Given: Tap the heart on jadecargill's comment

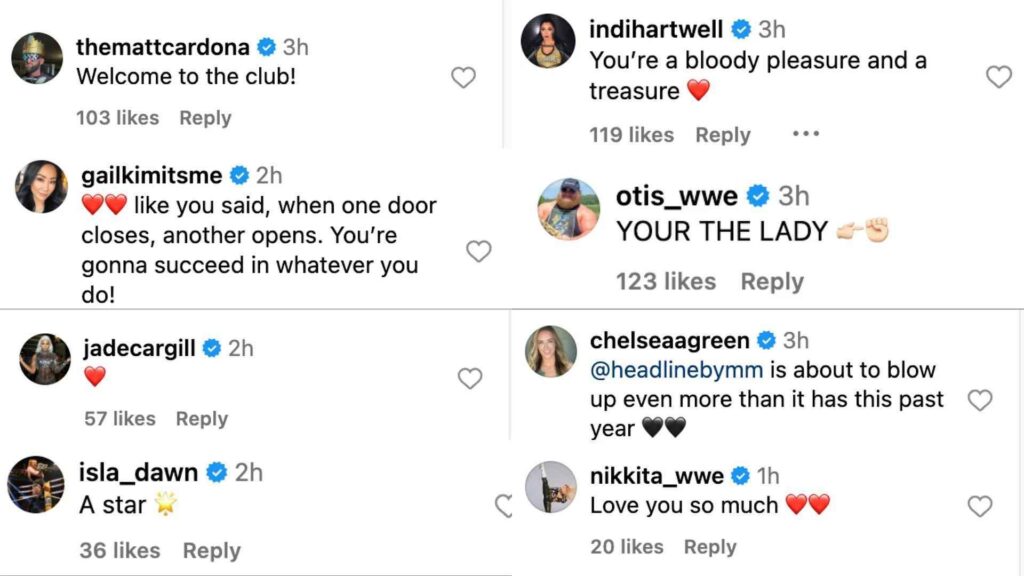Looking at the screenshot, I should (469, 378).
